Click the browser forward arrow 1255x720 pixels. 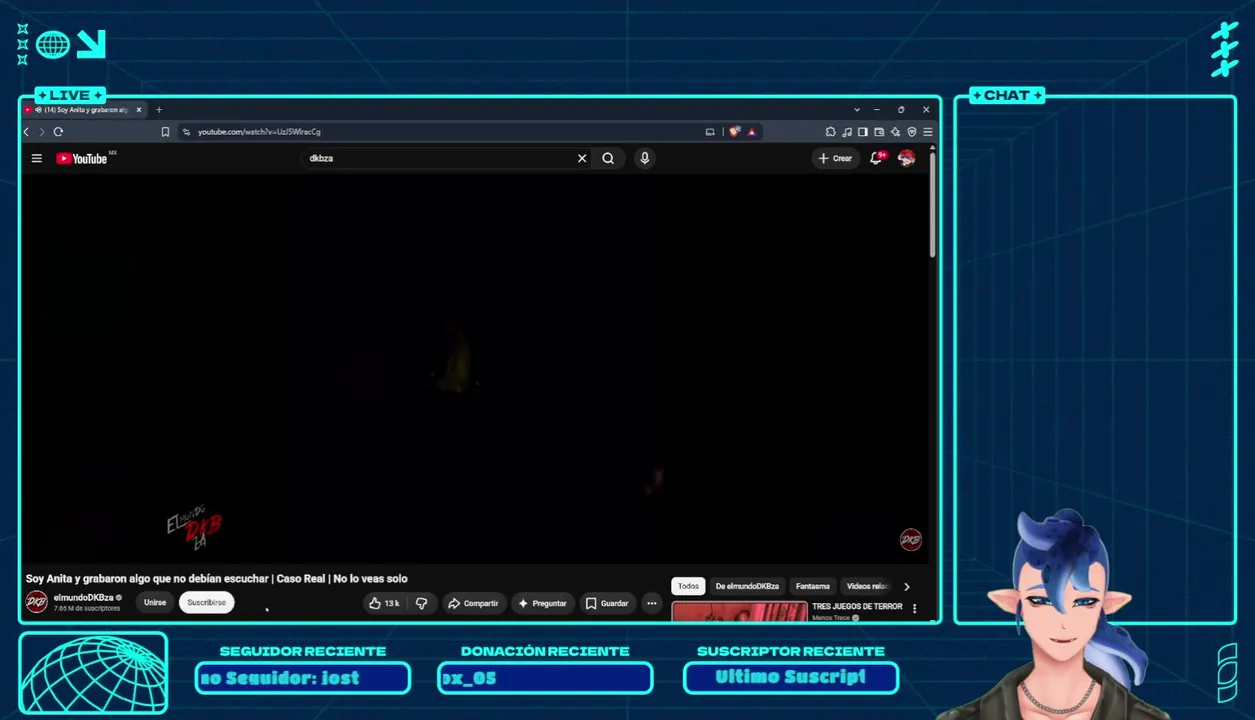(41, 132)
